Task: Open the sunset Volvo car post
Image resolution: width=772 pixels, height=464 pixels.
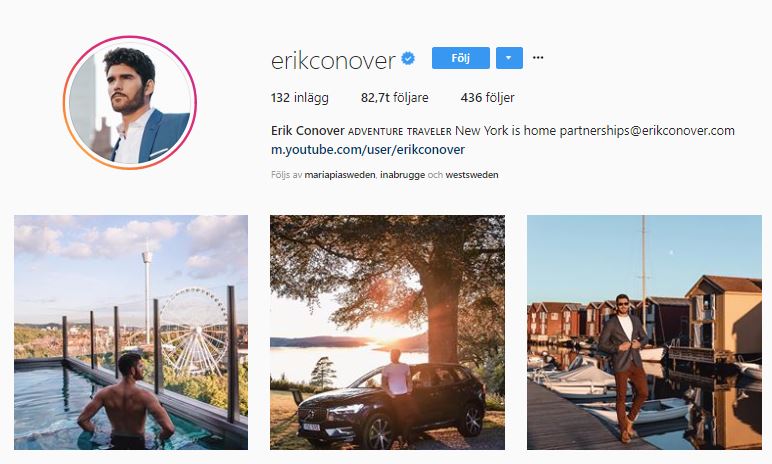Action: click(x=387, y=332)
